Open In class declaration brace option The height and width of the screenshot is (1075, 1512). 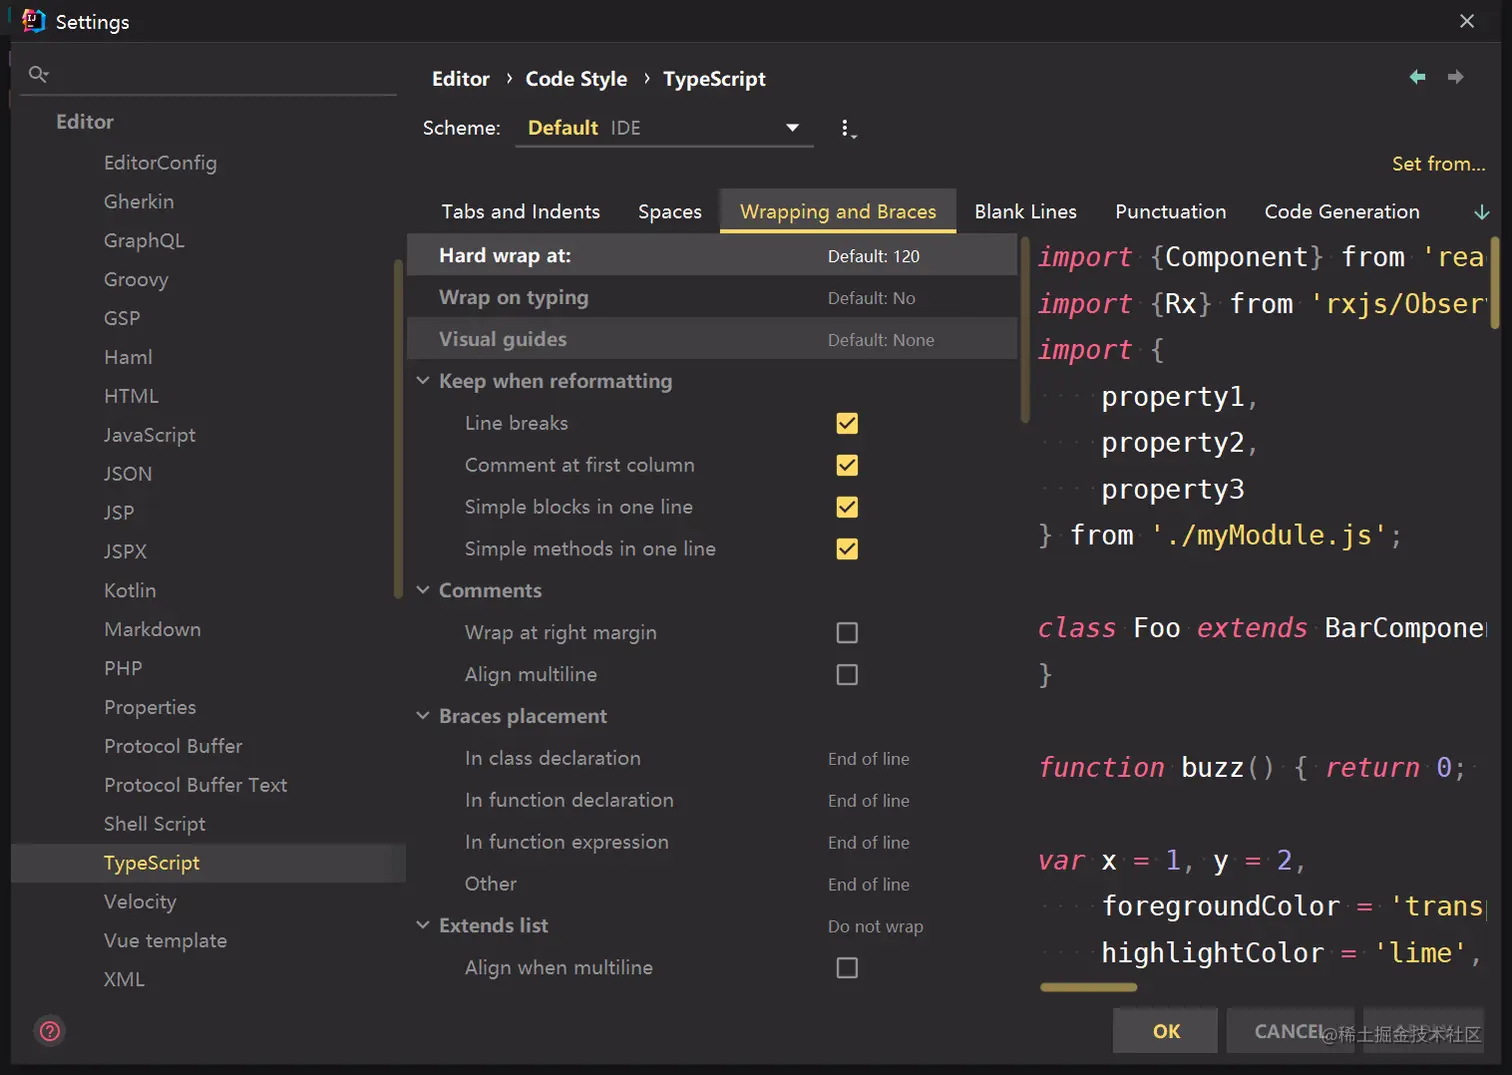tap(868, 759)
